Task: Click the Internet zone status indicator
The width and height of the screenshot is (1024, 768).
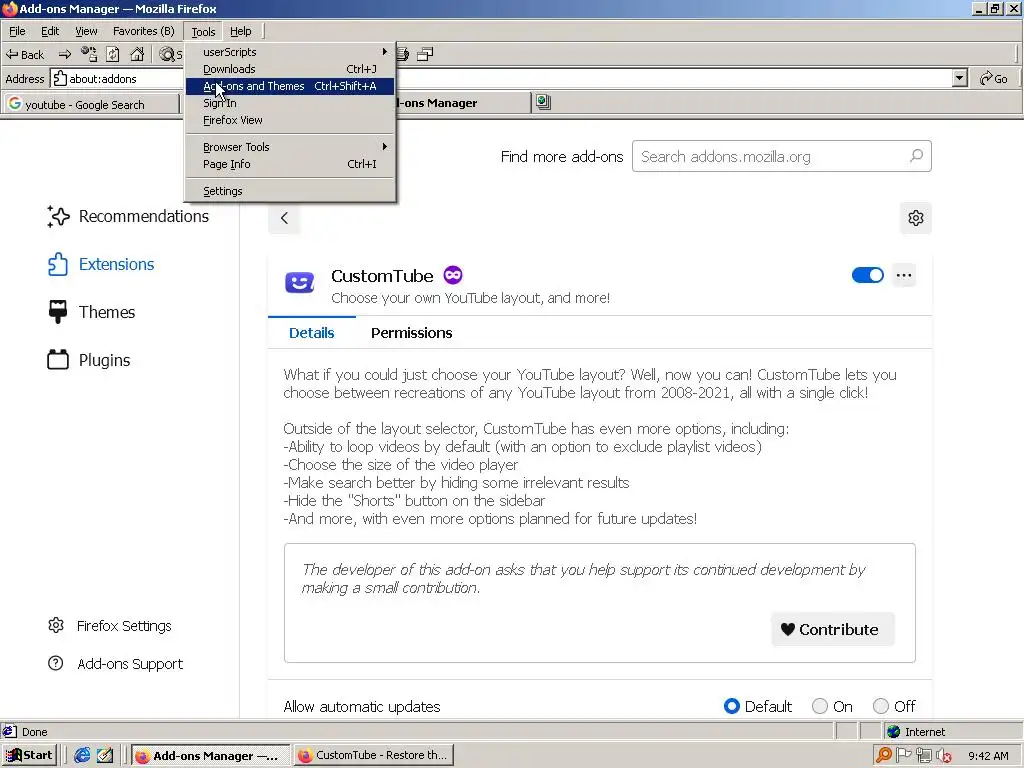Action: point(916,731)
